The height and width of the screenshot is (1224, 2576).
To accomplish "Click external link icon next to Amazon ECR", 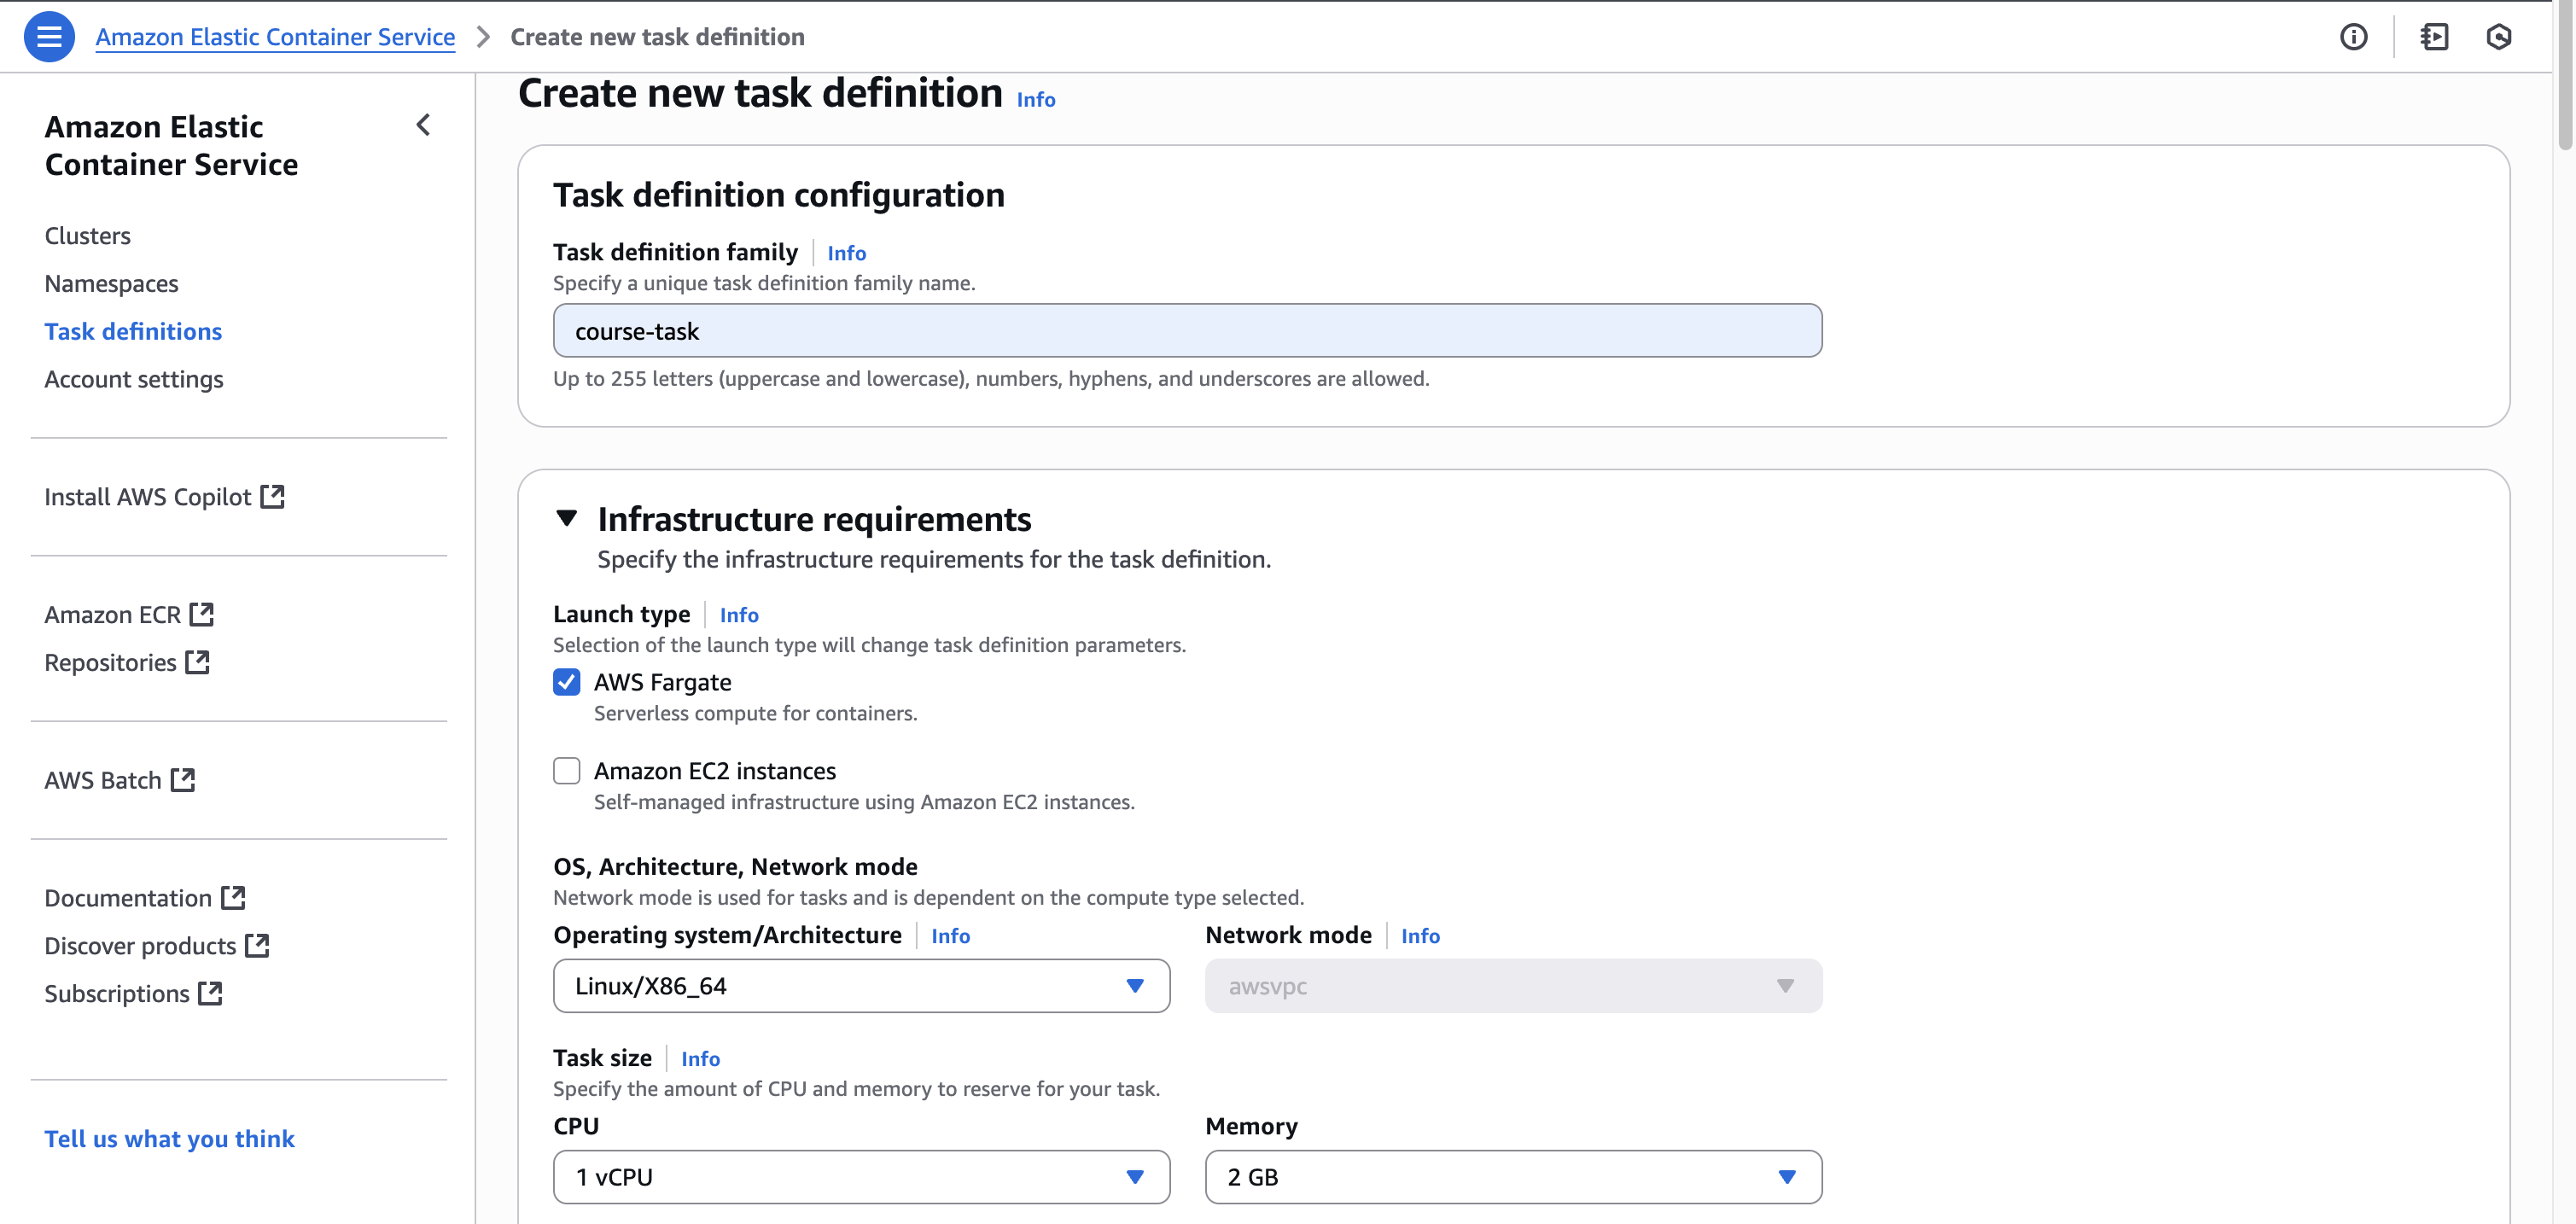I will coord(202,614).
